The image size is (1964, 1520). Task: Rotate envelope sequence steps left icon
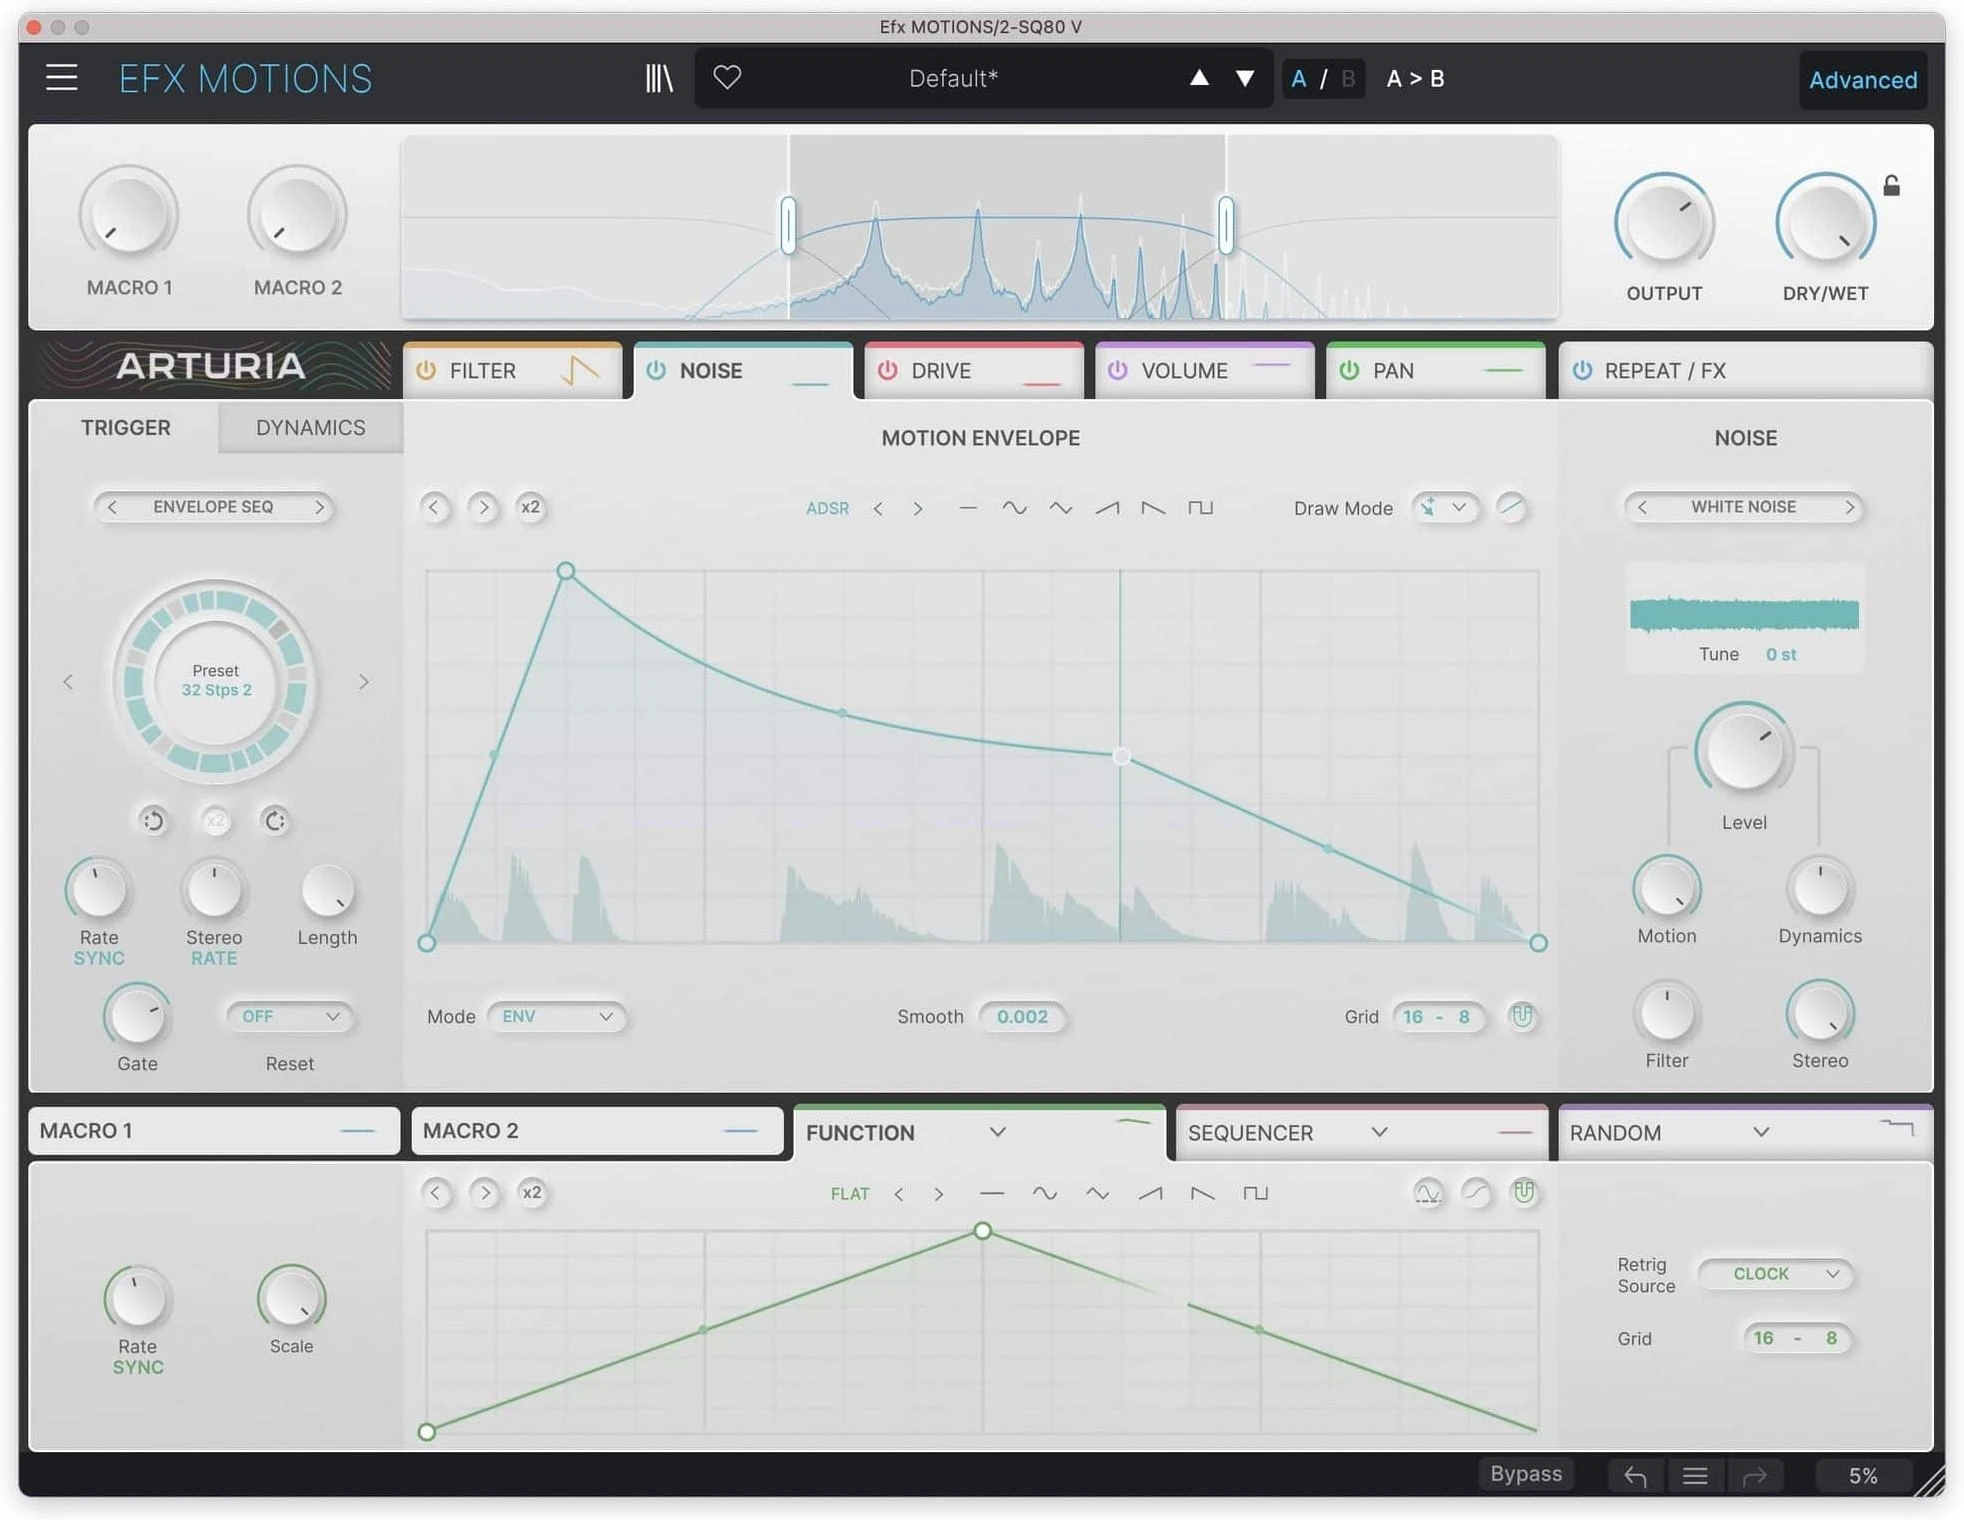[x=153, y=821]
